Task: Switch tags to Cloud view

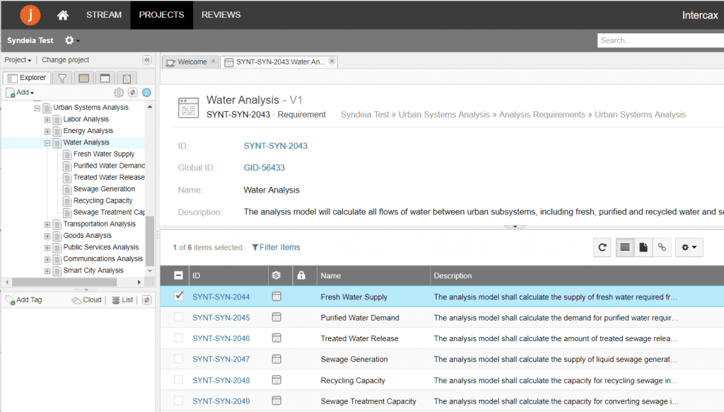Action: 86,300
